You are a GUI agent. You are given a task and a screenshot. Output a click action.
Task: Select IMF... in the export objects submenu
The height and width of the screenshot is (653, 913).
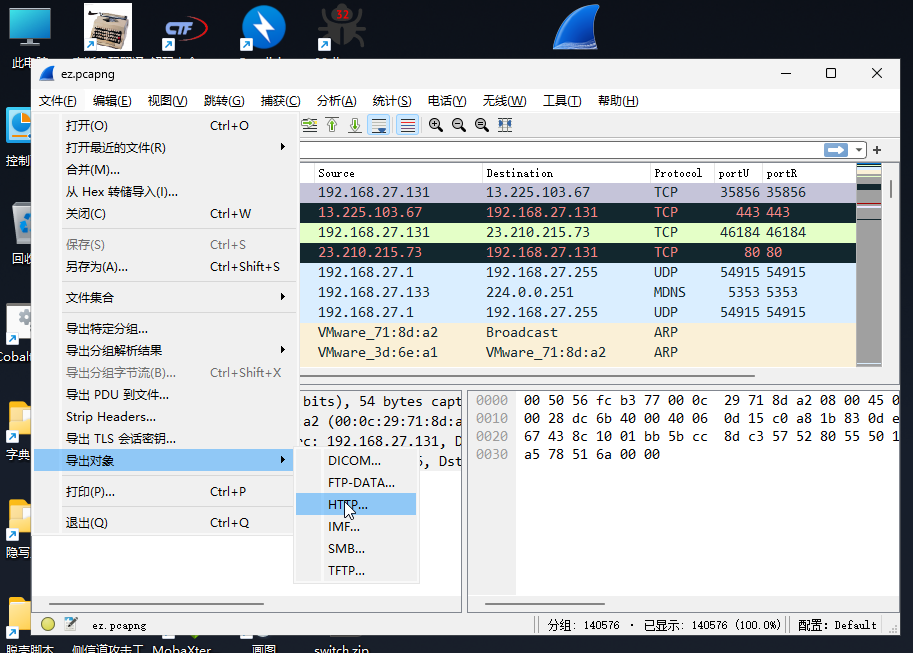356,527
